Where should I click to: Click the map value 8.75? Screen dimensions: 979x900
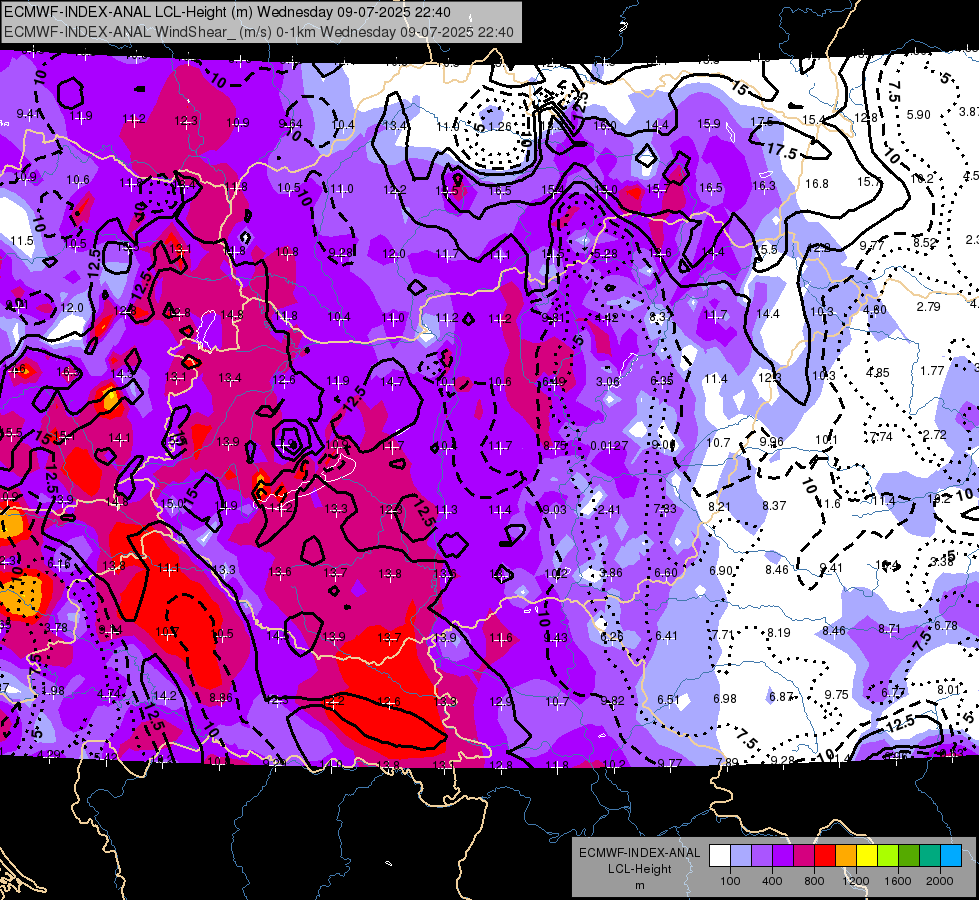(x=555, y=446)
